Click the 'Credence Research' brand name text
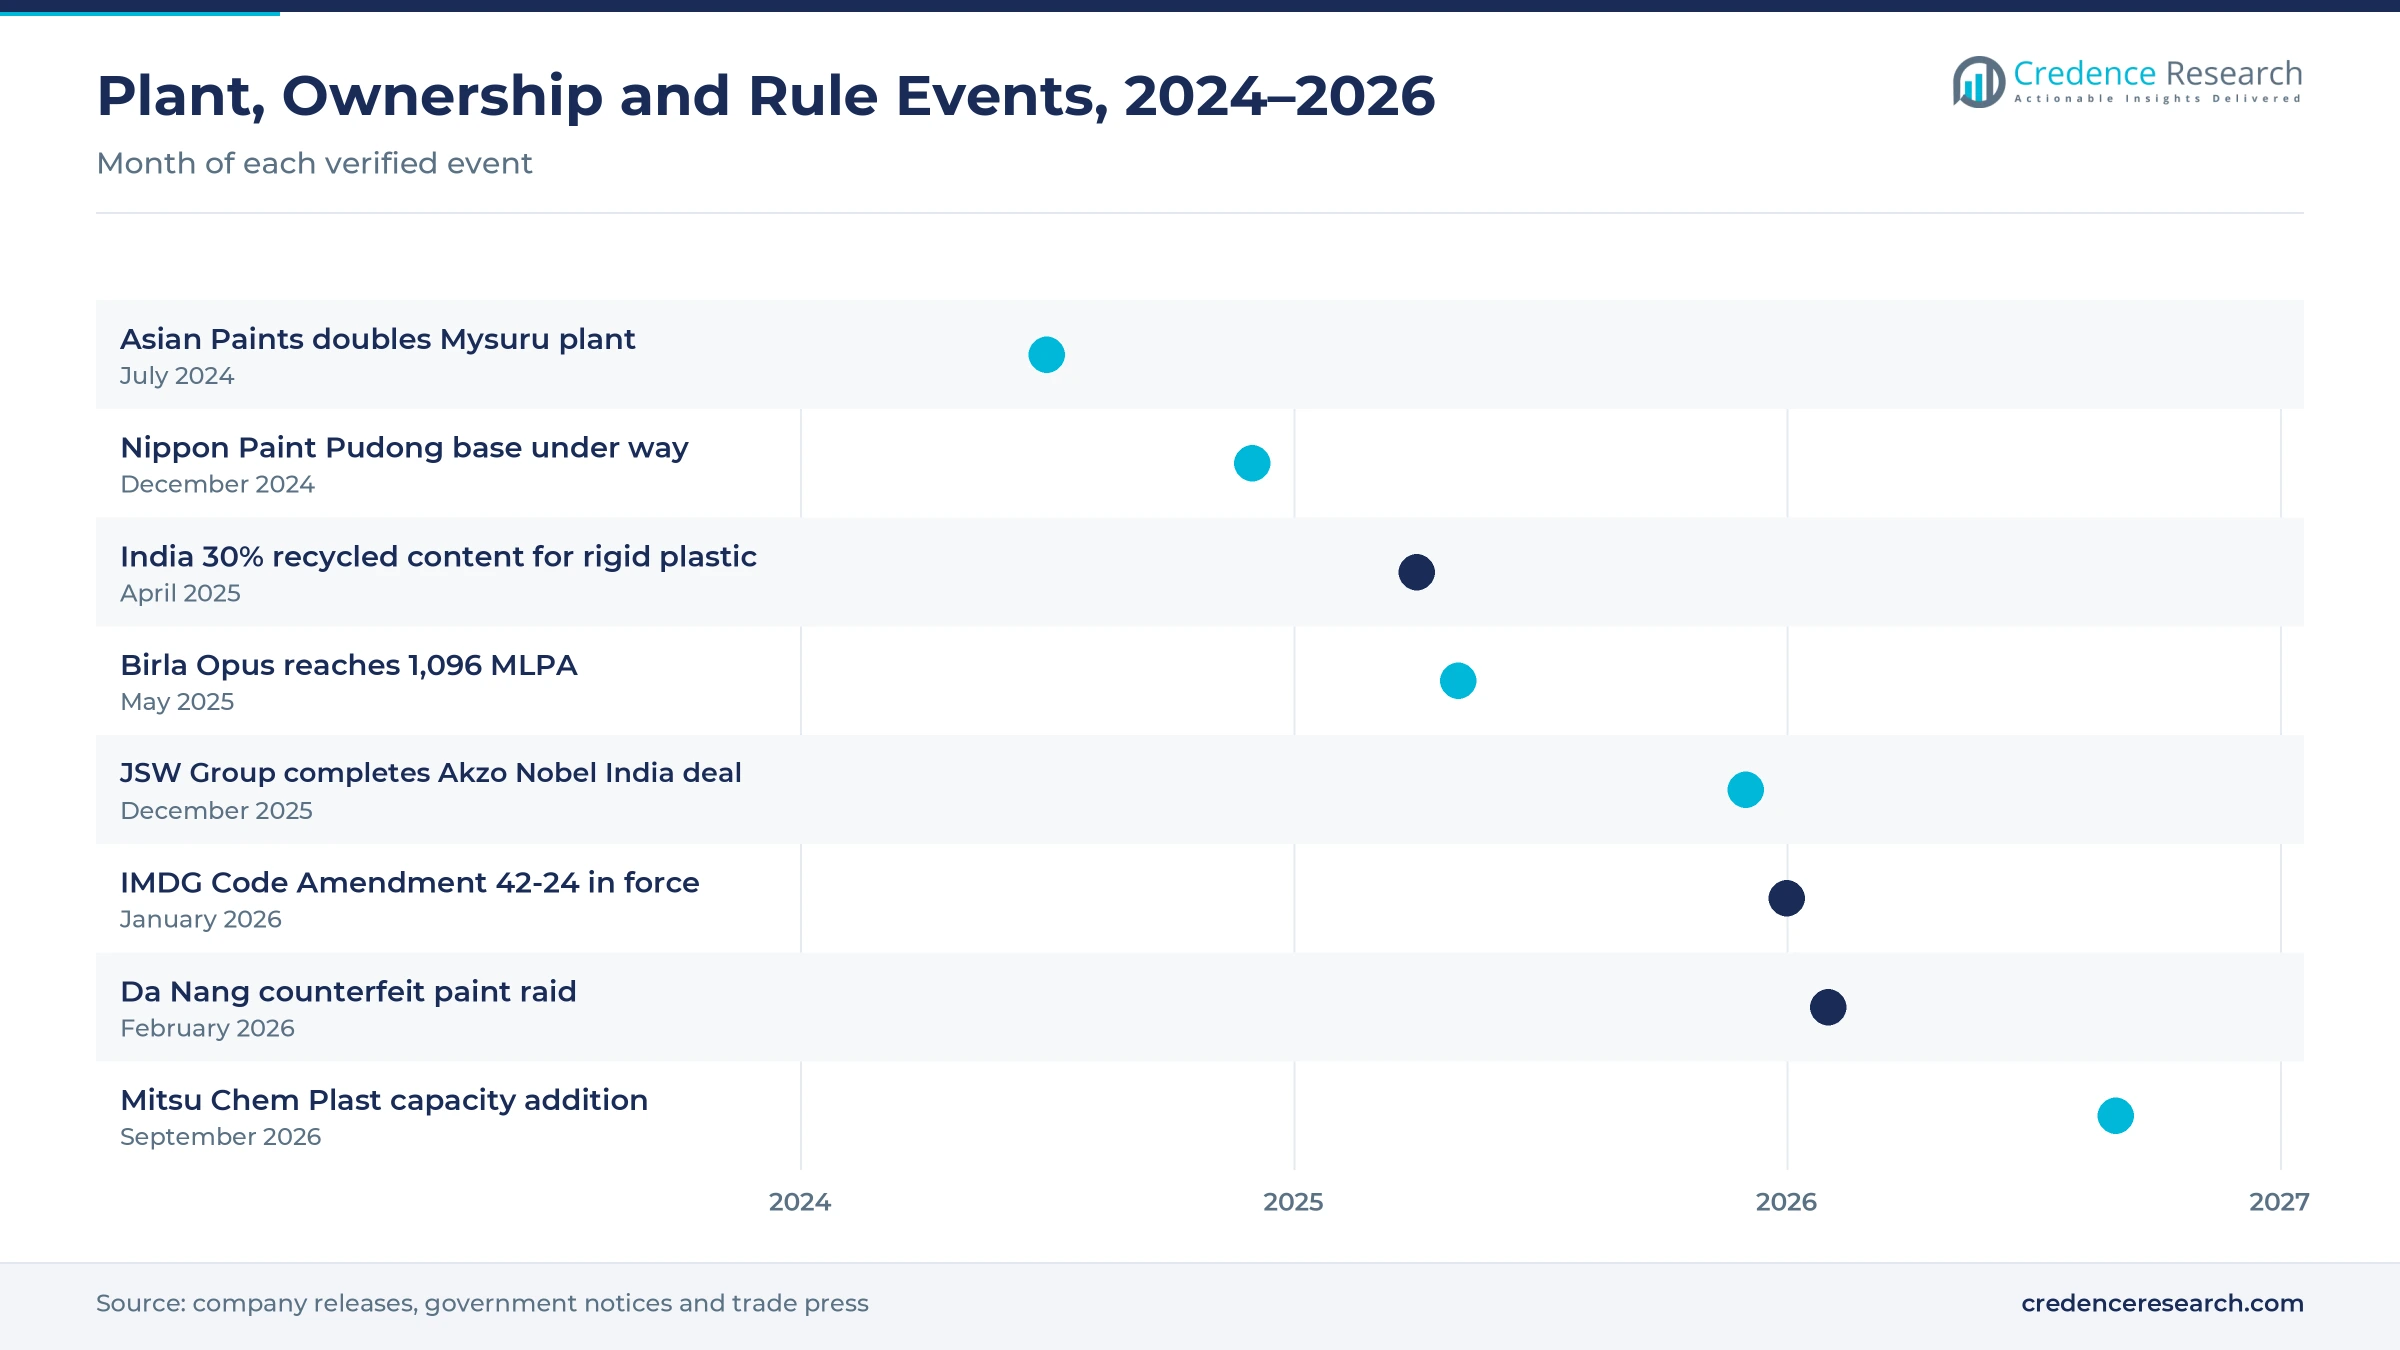This screenshot has height=1350, width=2400. point(2158,73)
